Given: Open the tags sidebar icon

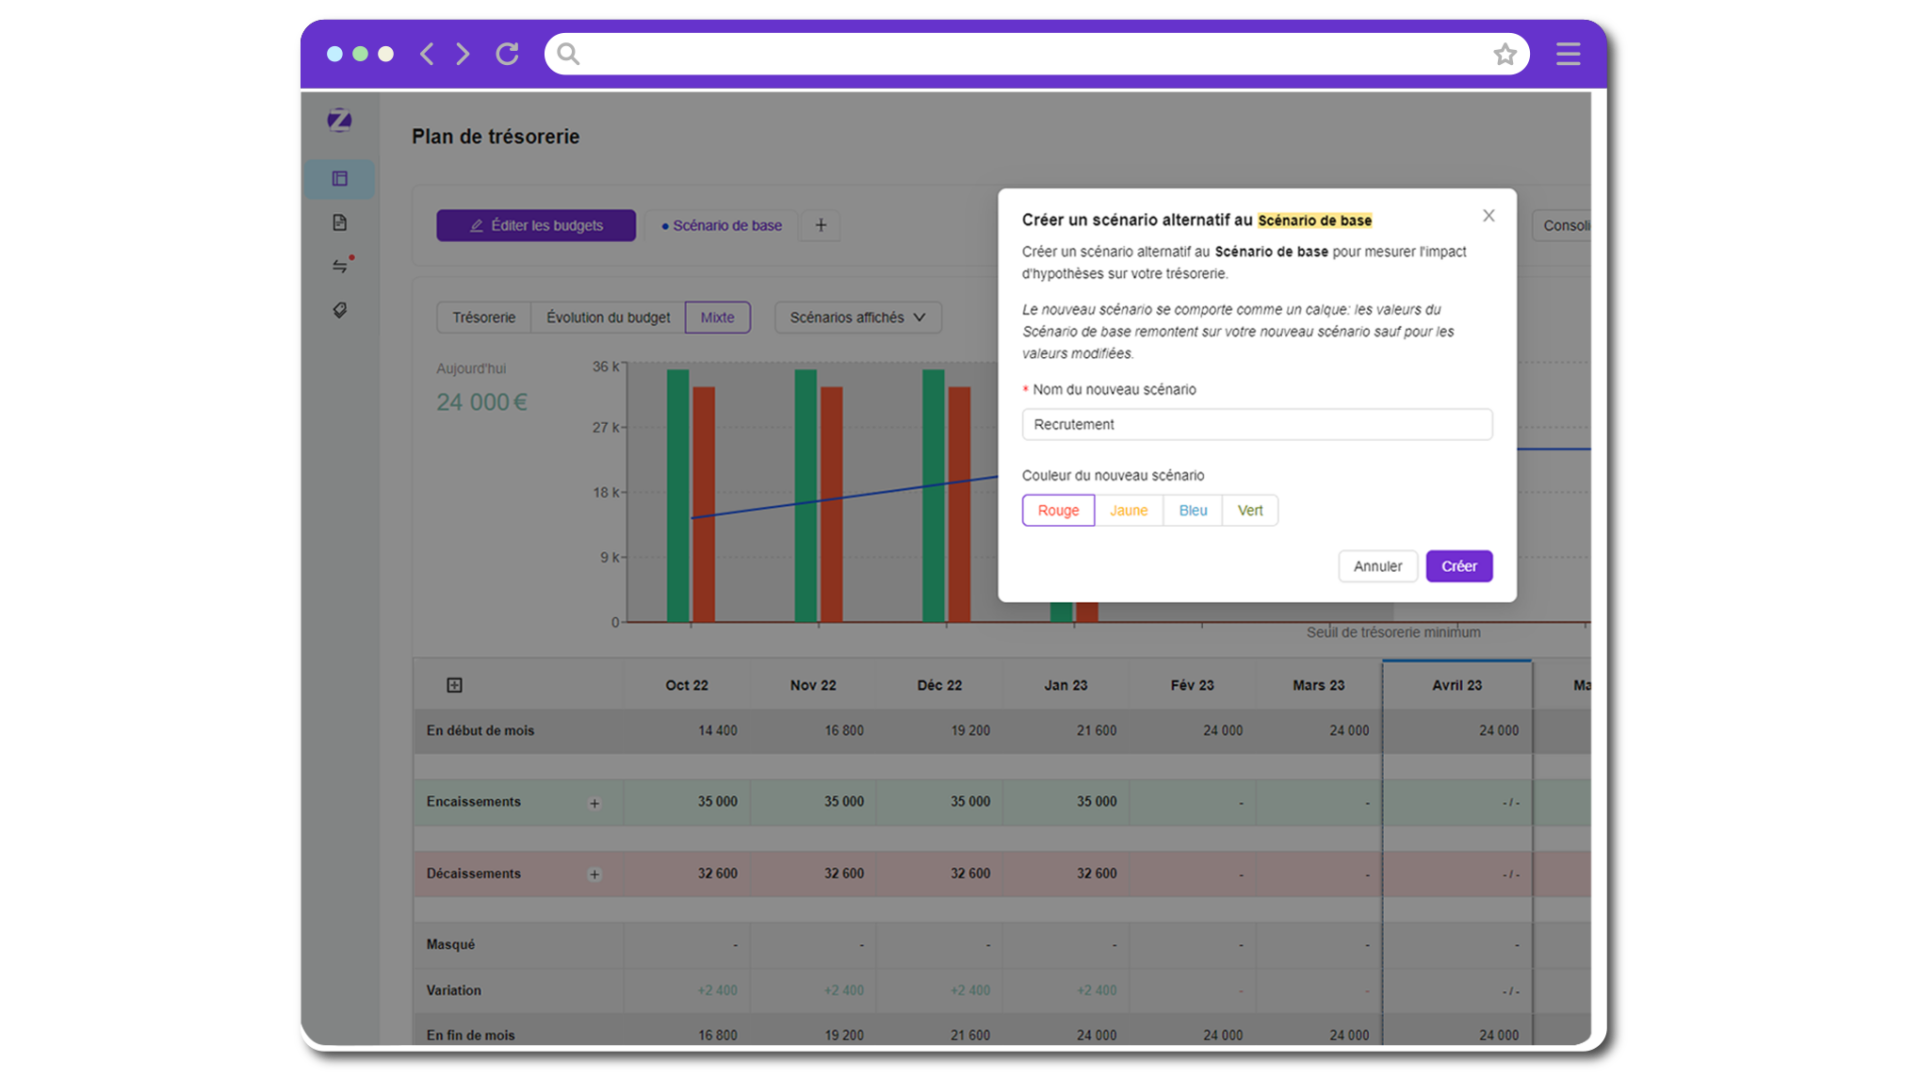Looking at the screenshot, I should pos(340,310).
